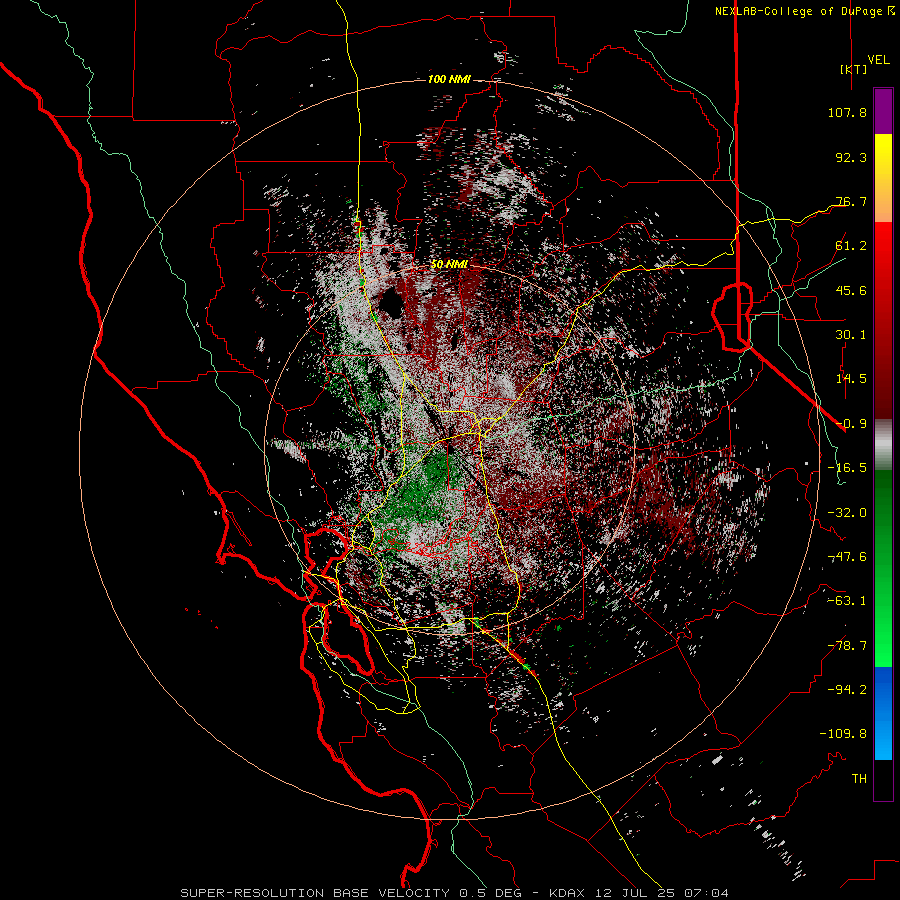Click the 107.8 velocity scale value
The height and width of the screenshot is (900, 900).
pyautogui.click(x=847, y=112)
